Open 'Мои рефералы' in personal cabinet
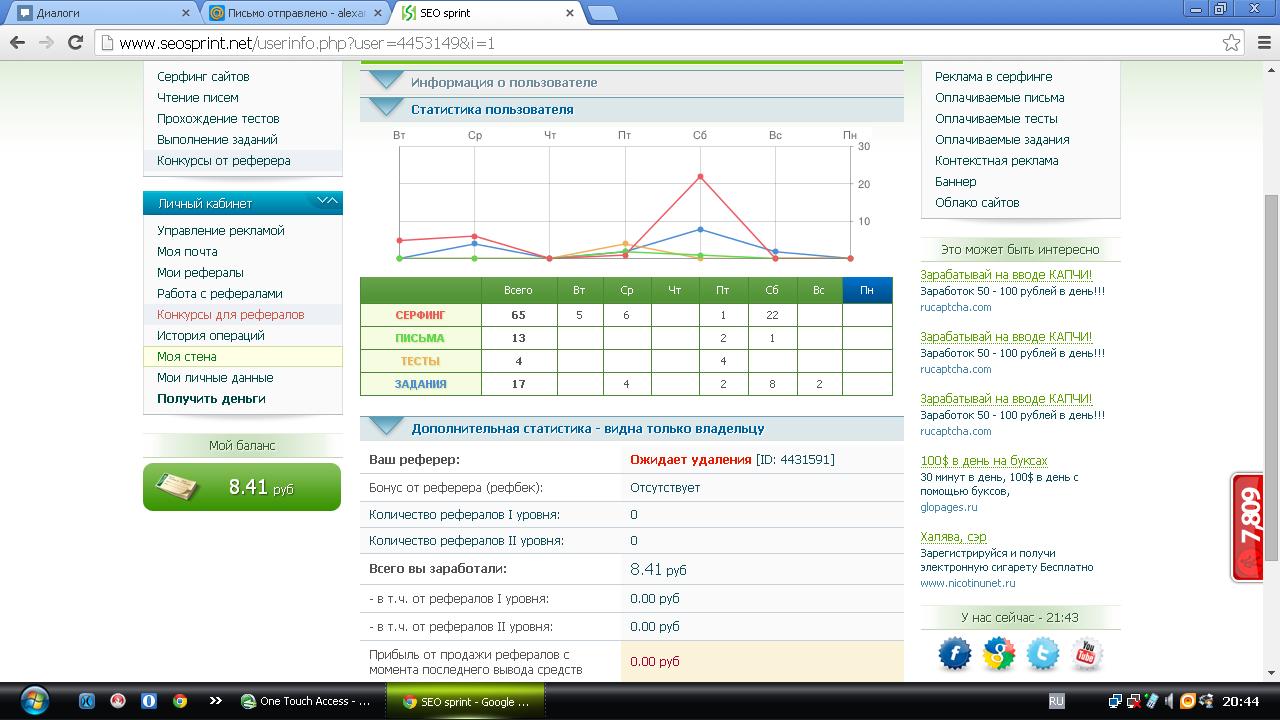The image size is (1280, 720). (x=200, y=272)
